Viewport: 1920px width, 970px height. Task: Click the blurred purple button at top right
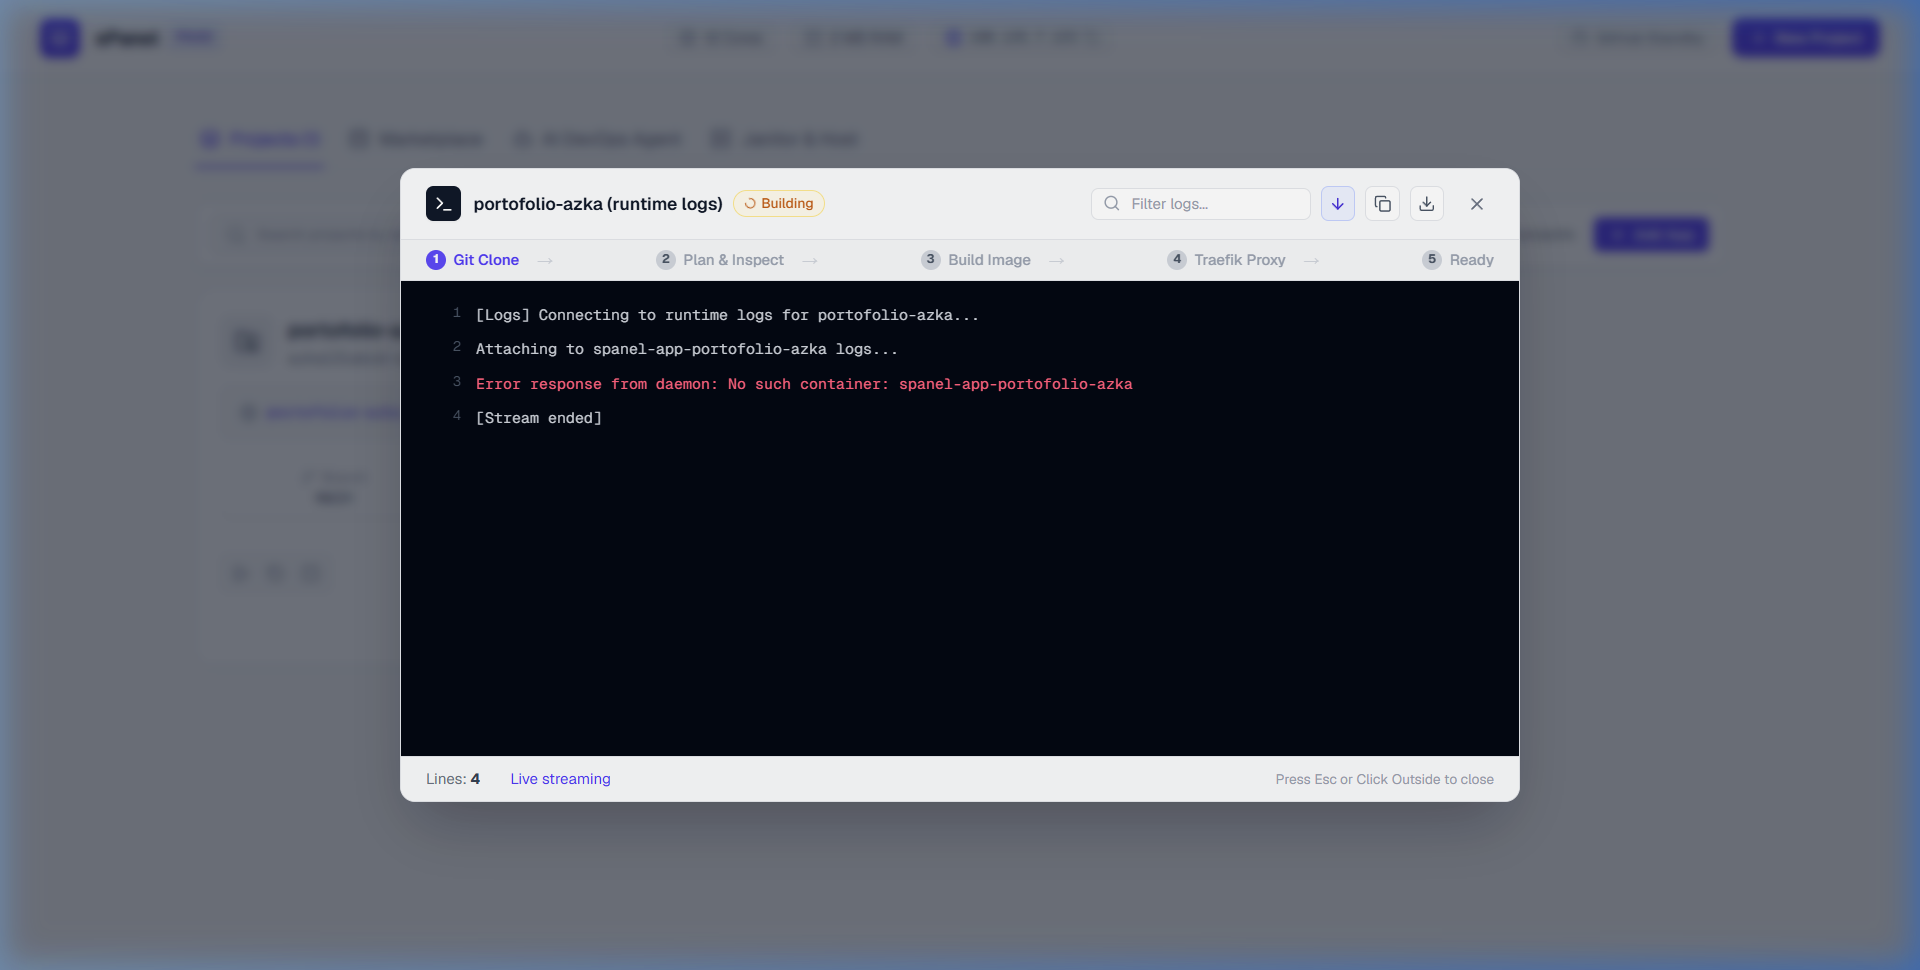coord(1806,38)
